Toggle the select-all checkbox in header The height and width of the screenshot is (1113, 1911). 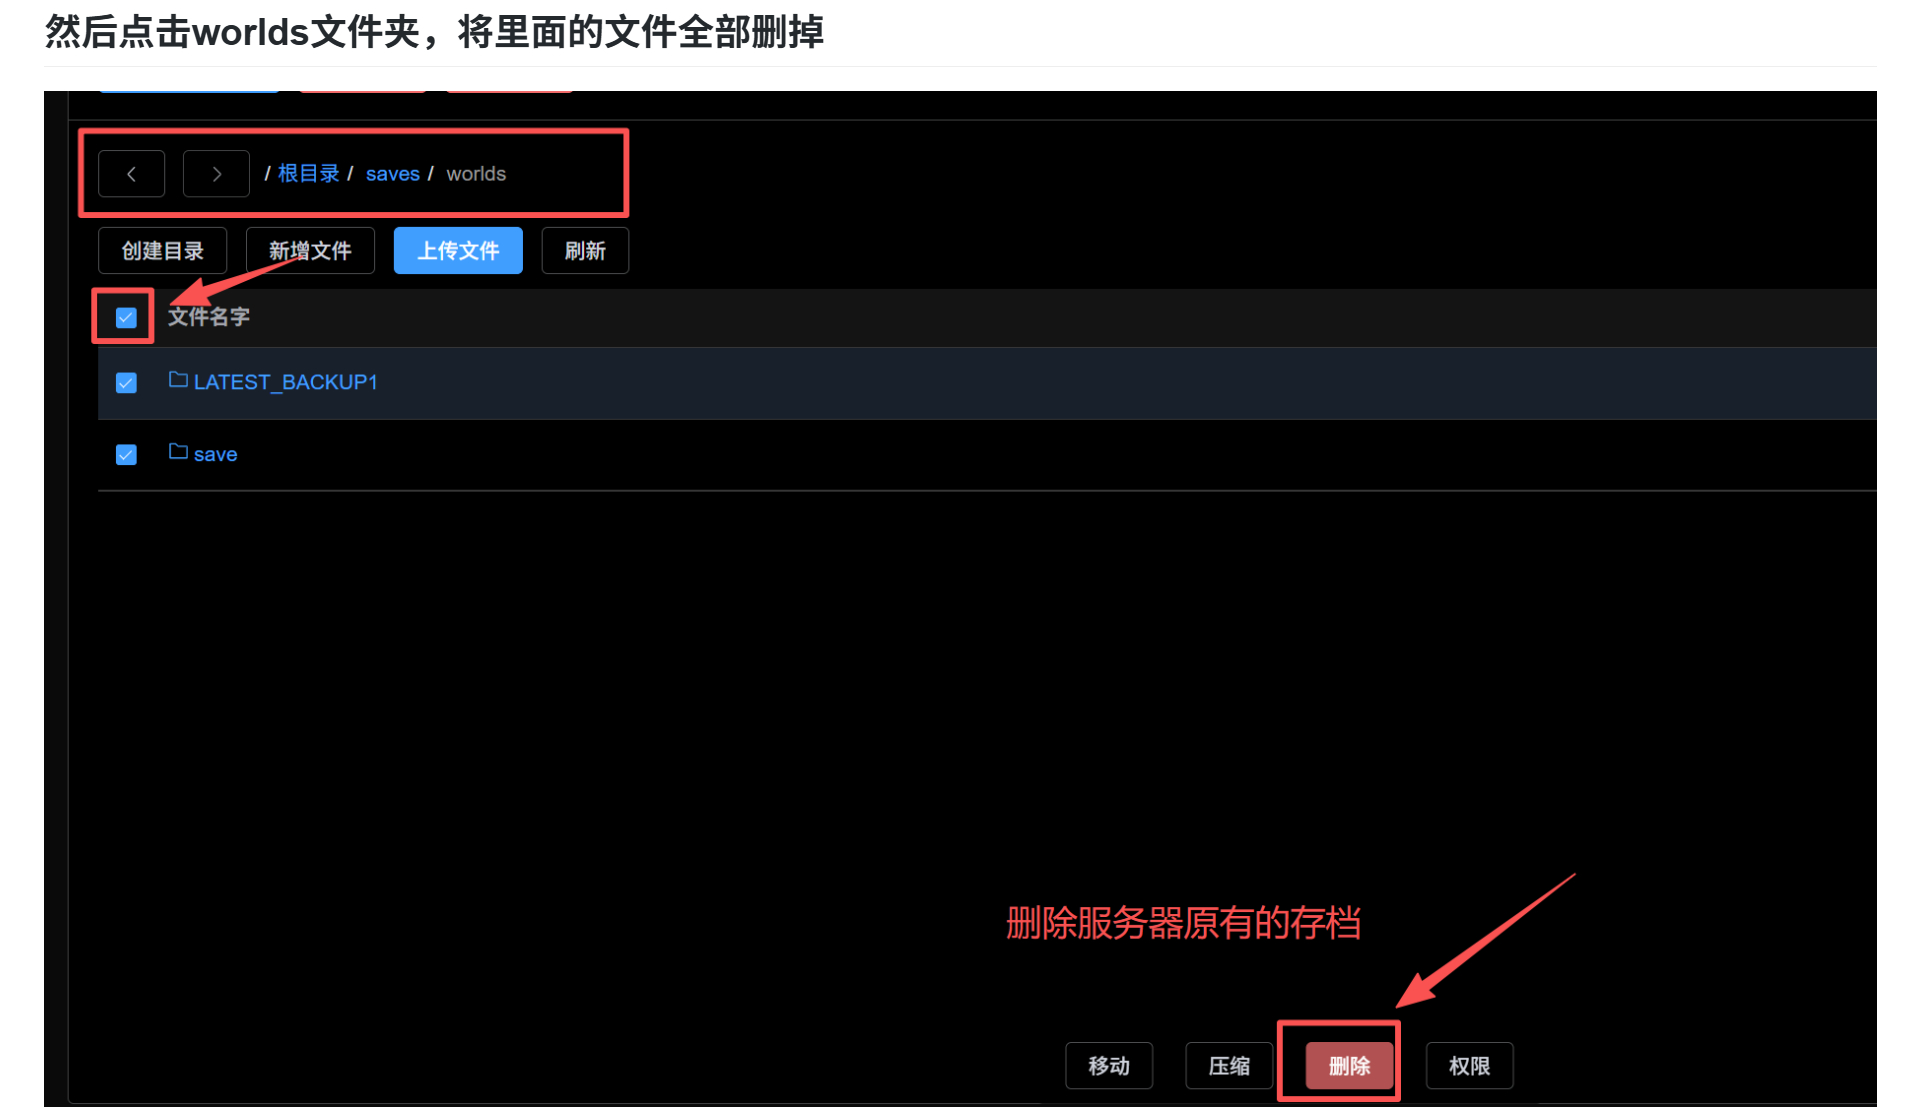coord(126,318)
